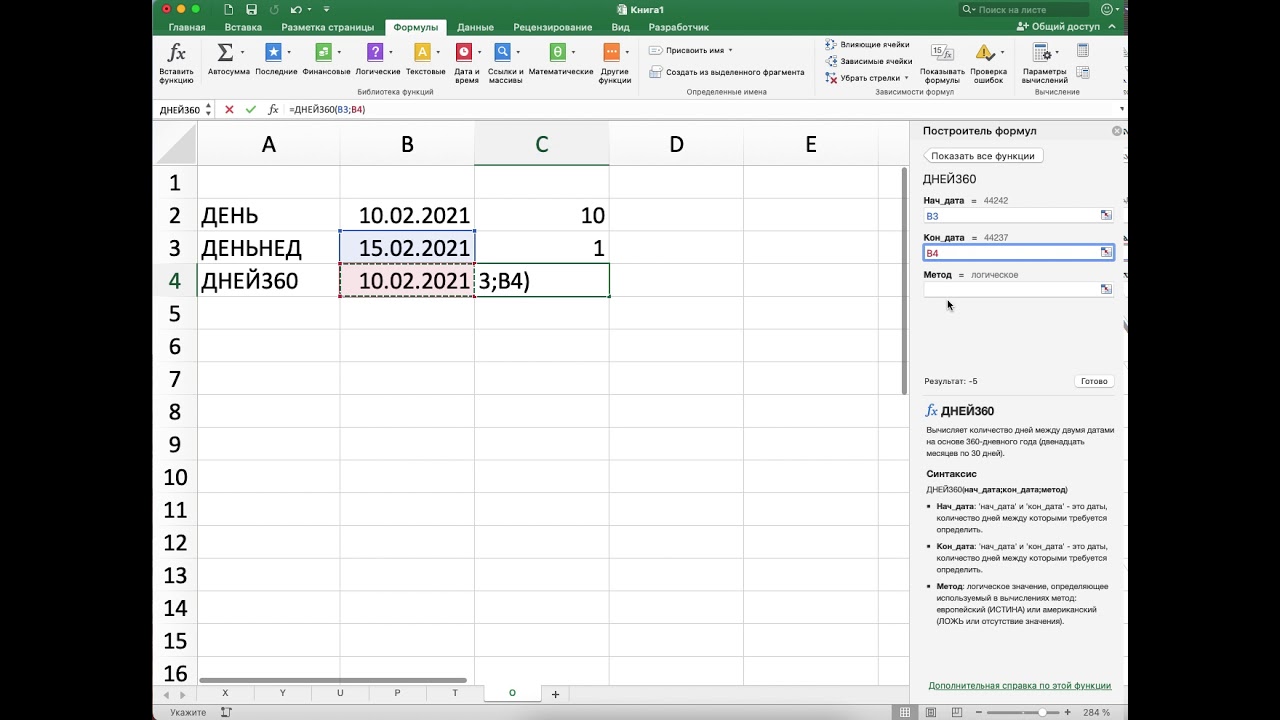
Task: Add a new sheet with plus button
Action: tap(555, 693)
